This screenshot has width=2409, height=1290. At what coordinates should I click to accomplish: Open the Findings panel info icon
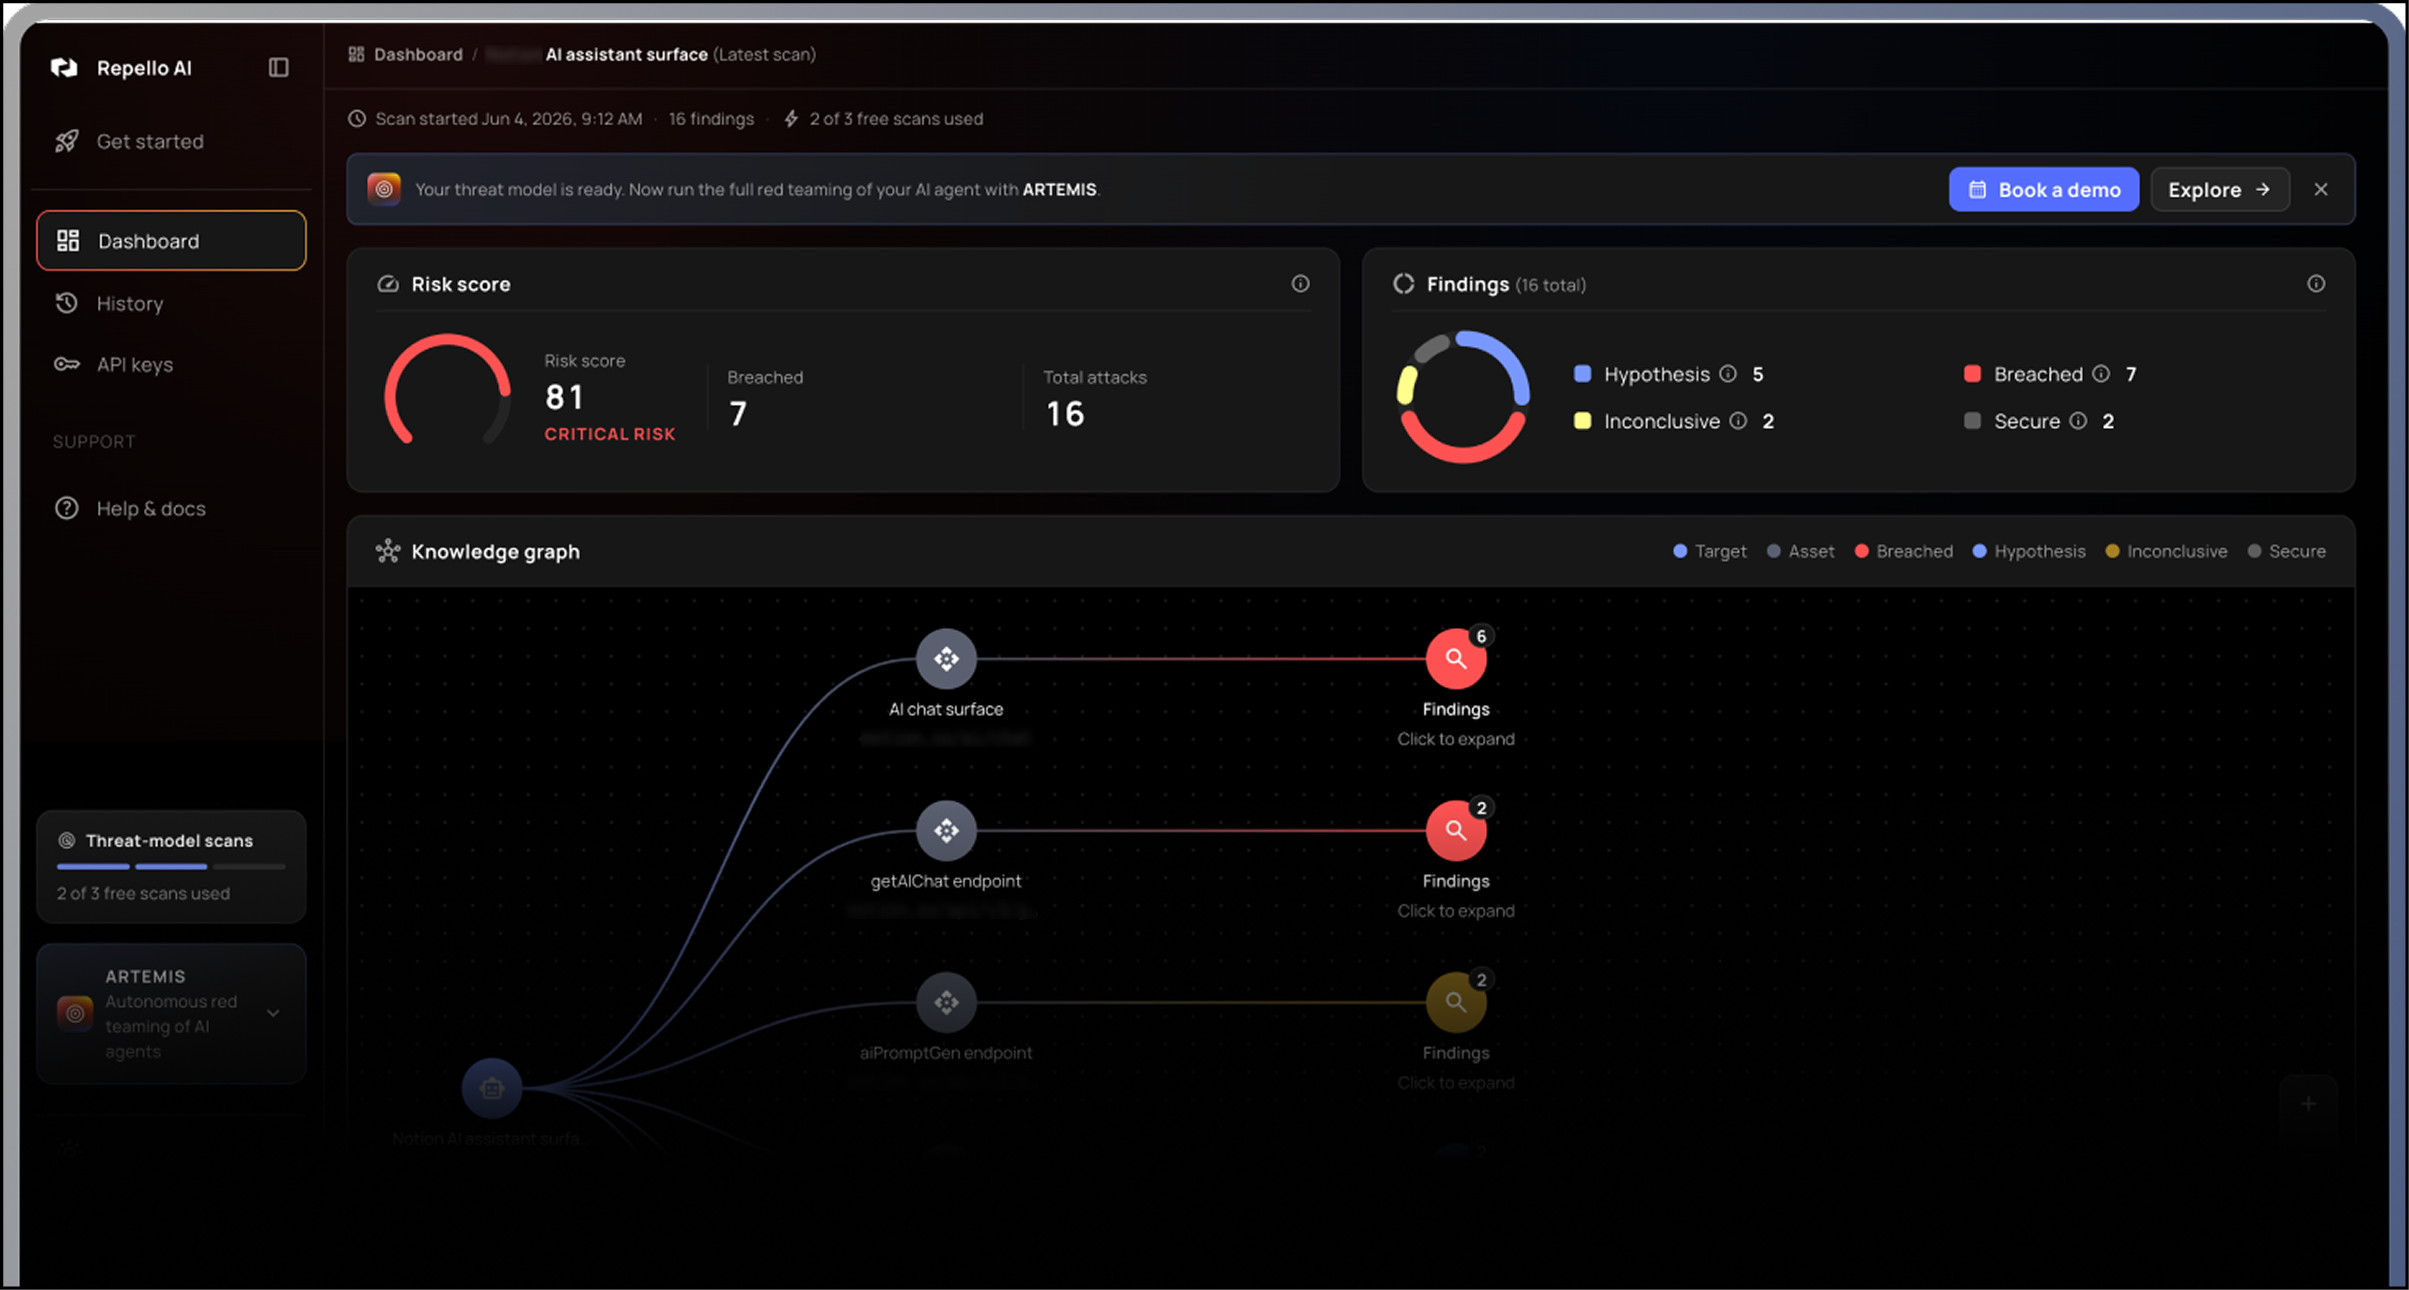point(2316,284)
